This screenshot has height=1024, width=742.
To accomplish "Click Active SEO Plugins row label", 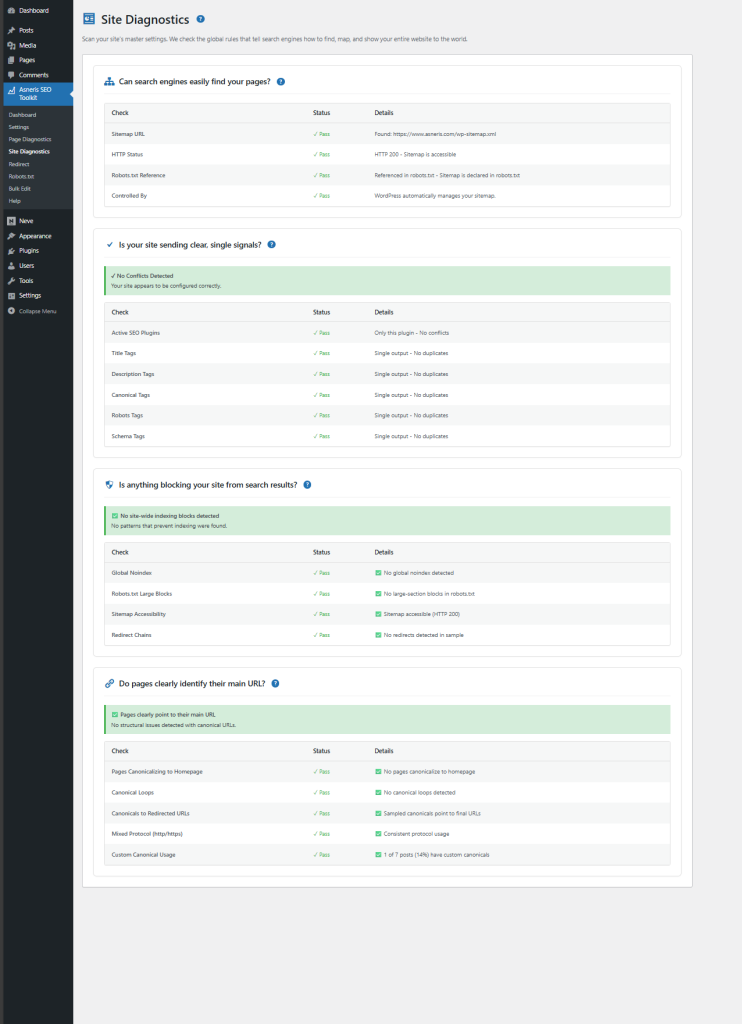I will click(136, 333).
